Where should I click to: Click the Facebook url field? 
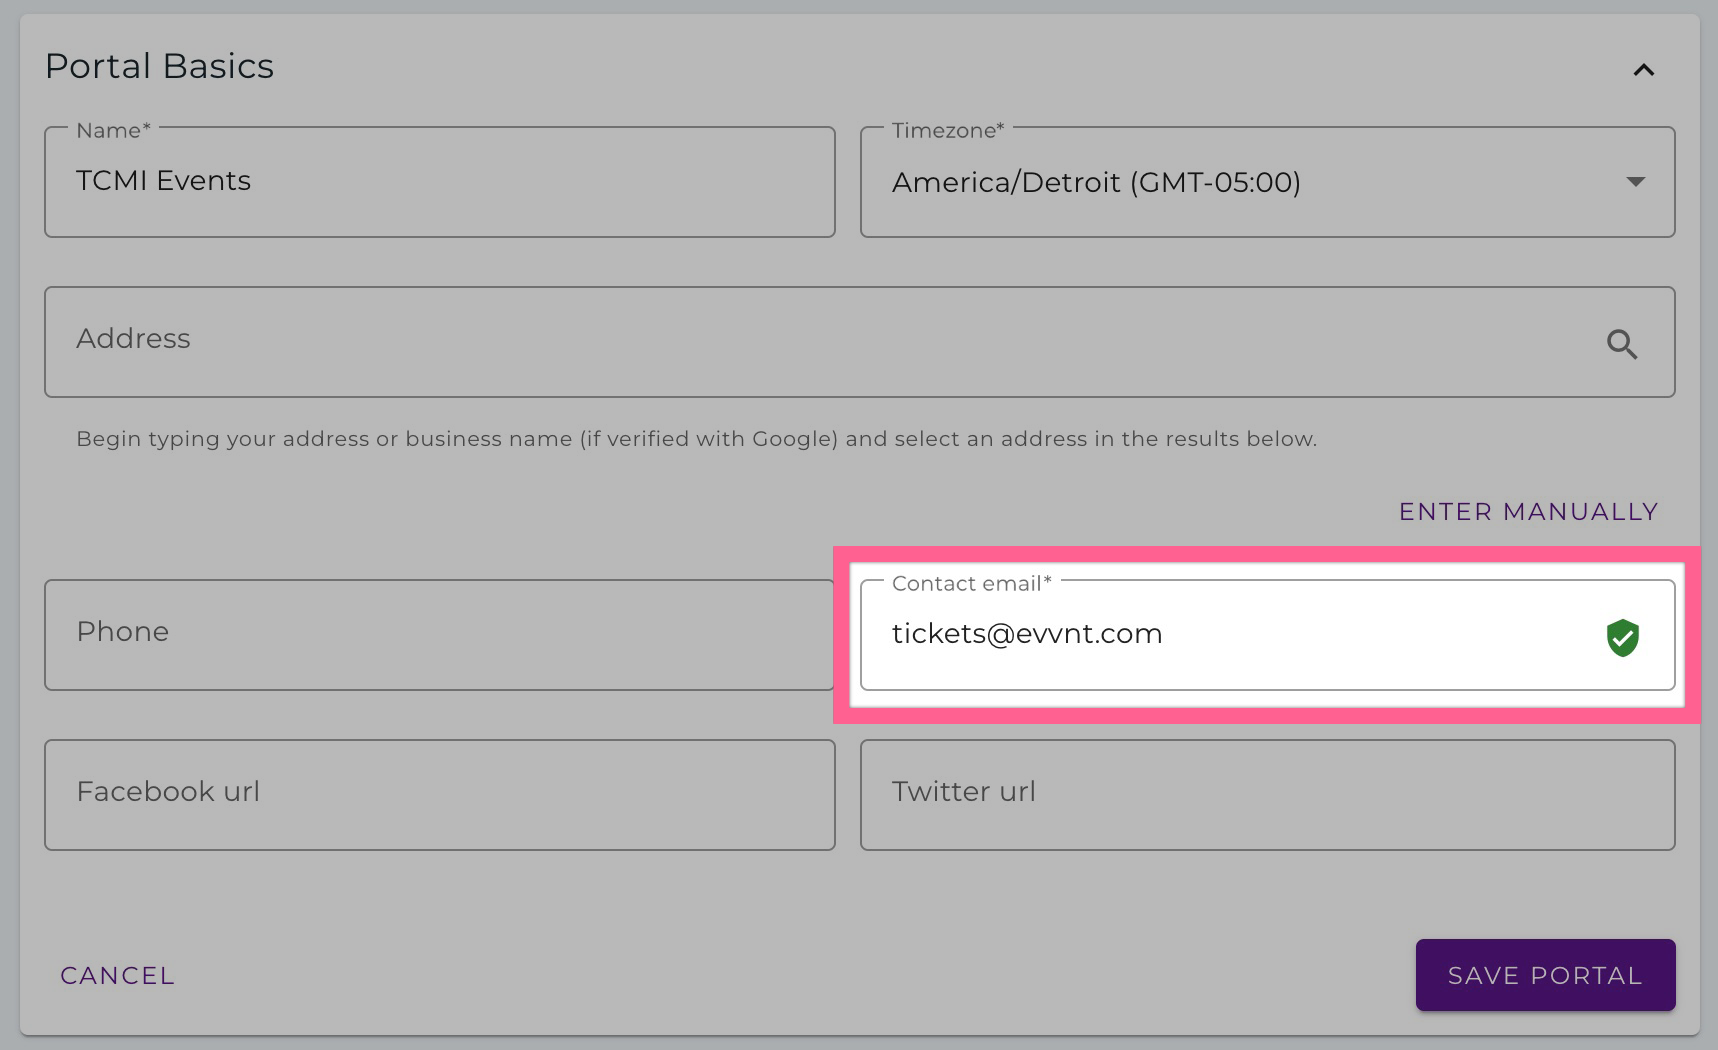440,793
